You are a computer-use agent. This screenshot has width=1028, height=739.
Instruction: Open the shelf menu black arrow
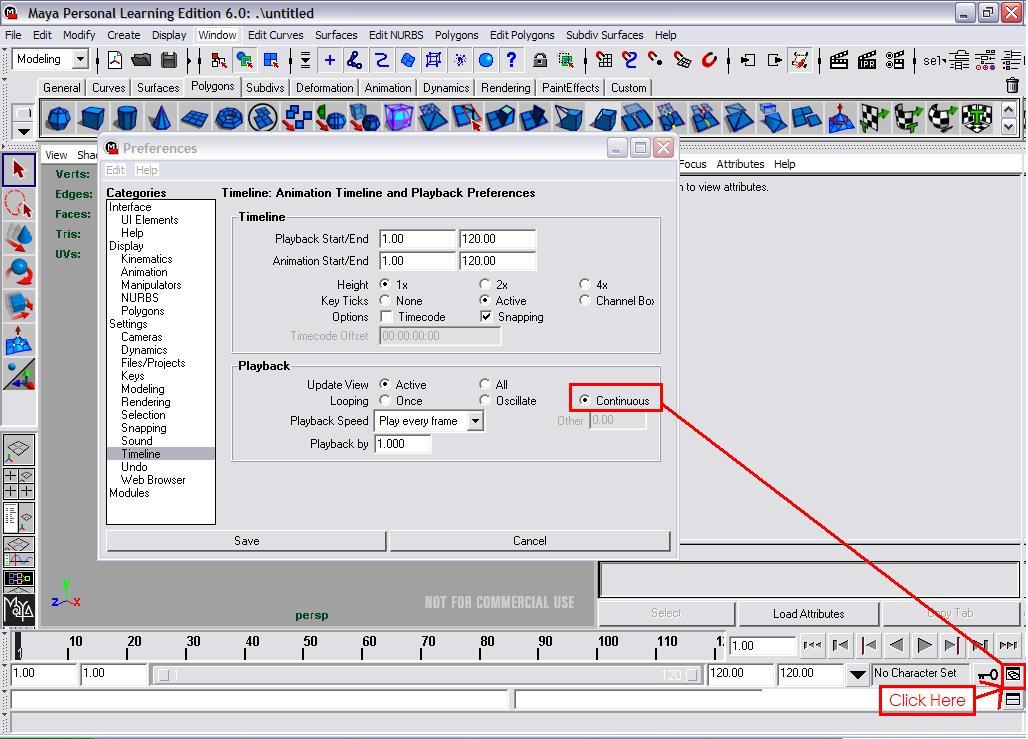coord(24,131)
